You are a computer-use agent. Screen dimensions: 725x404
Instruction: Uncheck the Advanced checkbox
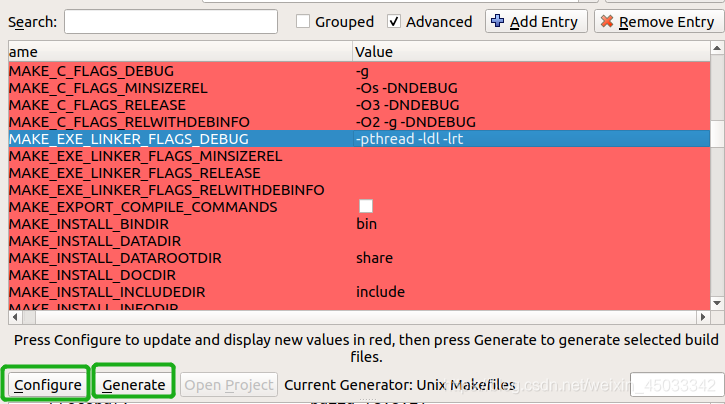394,21
